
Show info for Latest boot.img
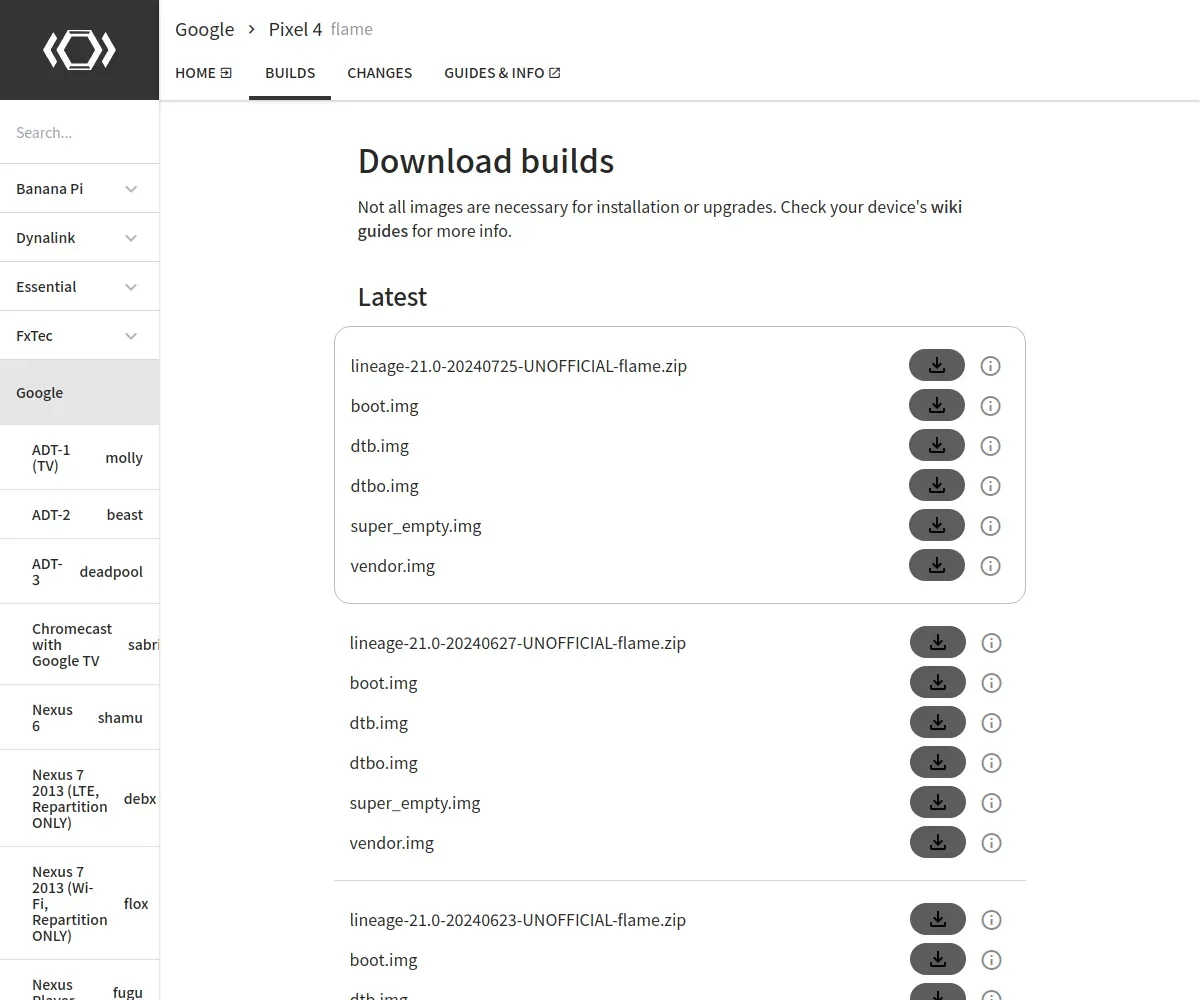[990, 406]
